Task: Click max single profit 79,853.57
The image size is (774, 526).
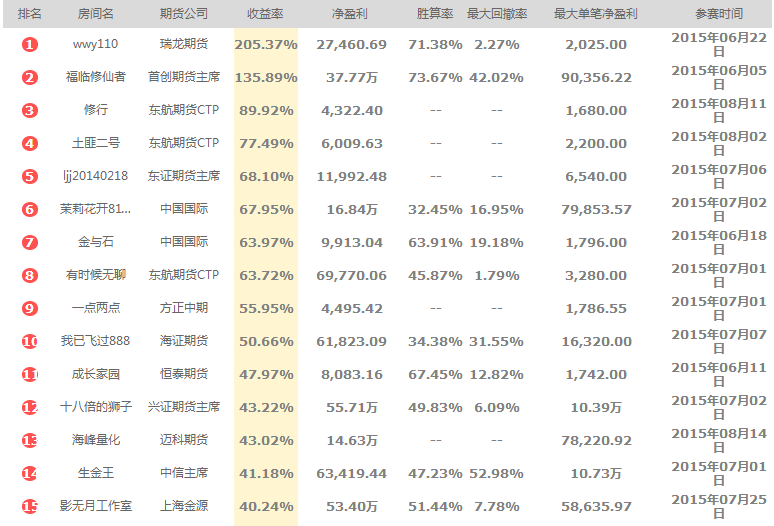Action: pos(596,210)
